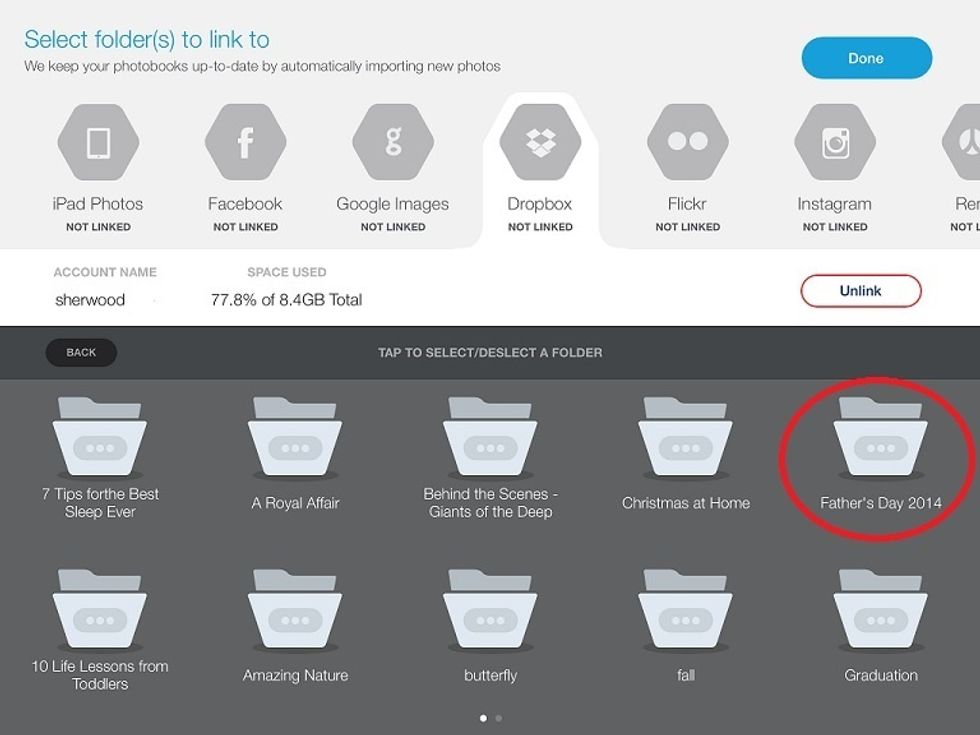Select the Father's Day 2014 folder
Image resolution: width=980 pixels, height=735 pixels.
click(x=881, y=440)
